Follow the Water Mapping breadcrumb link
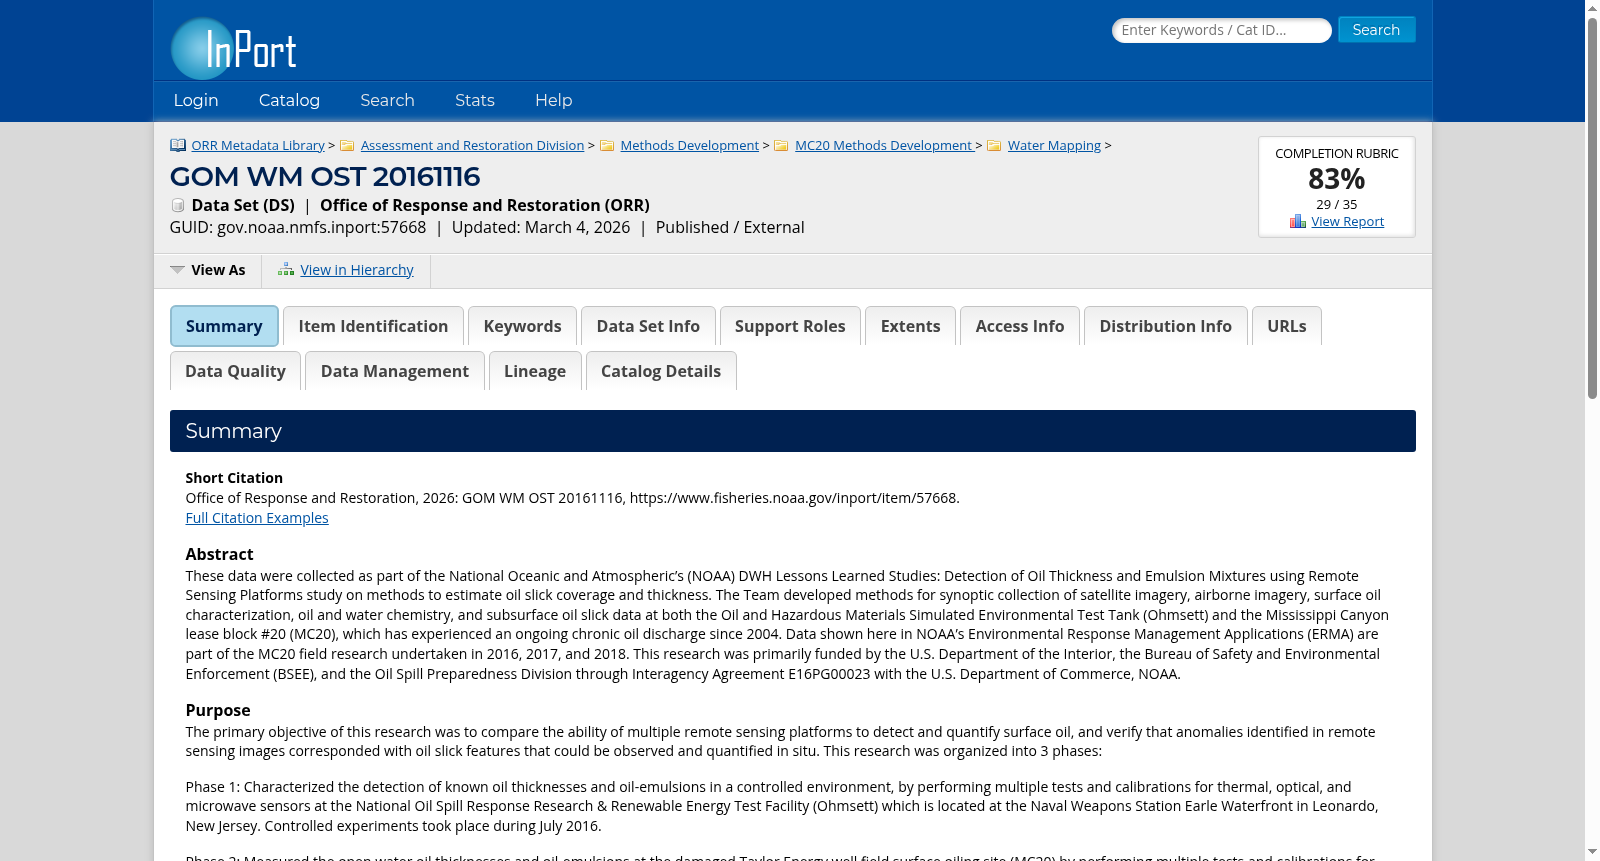Viewport: 1600px width, 861px height. coord(1054,145)
